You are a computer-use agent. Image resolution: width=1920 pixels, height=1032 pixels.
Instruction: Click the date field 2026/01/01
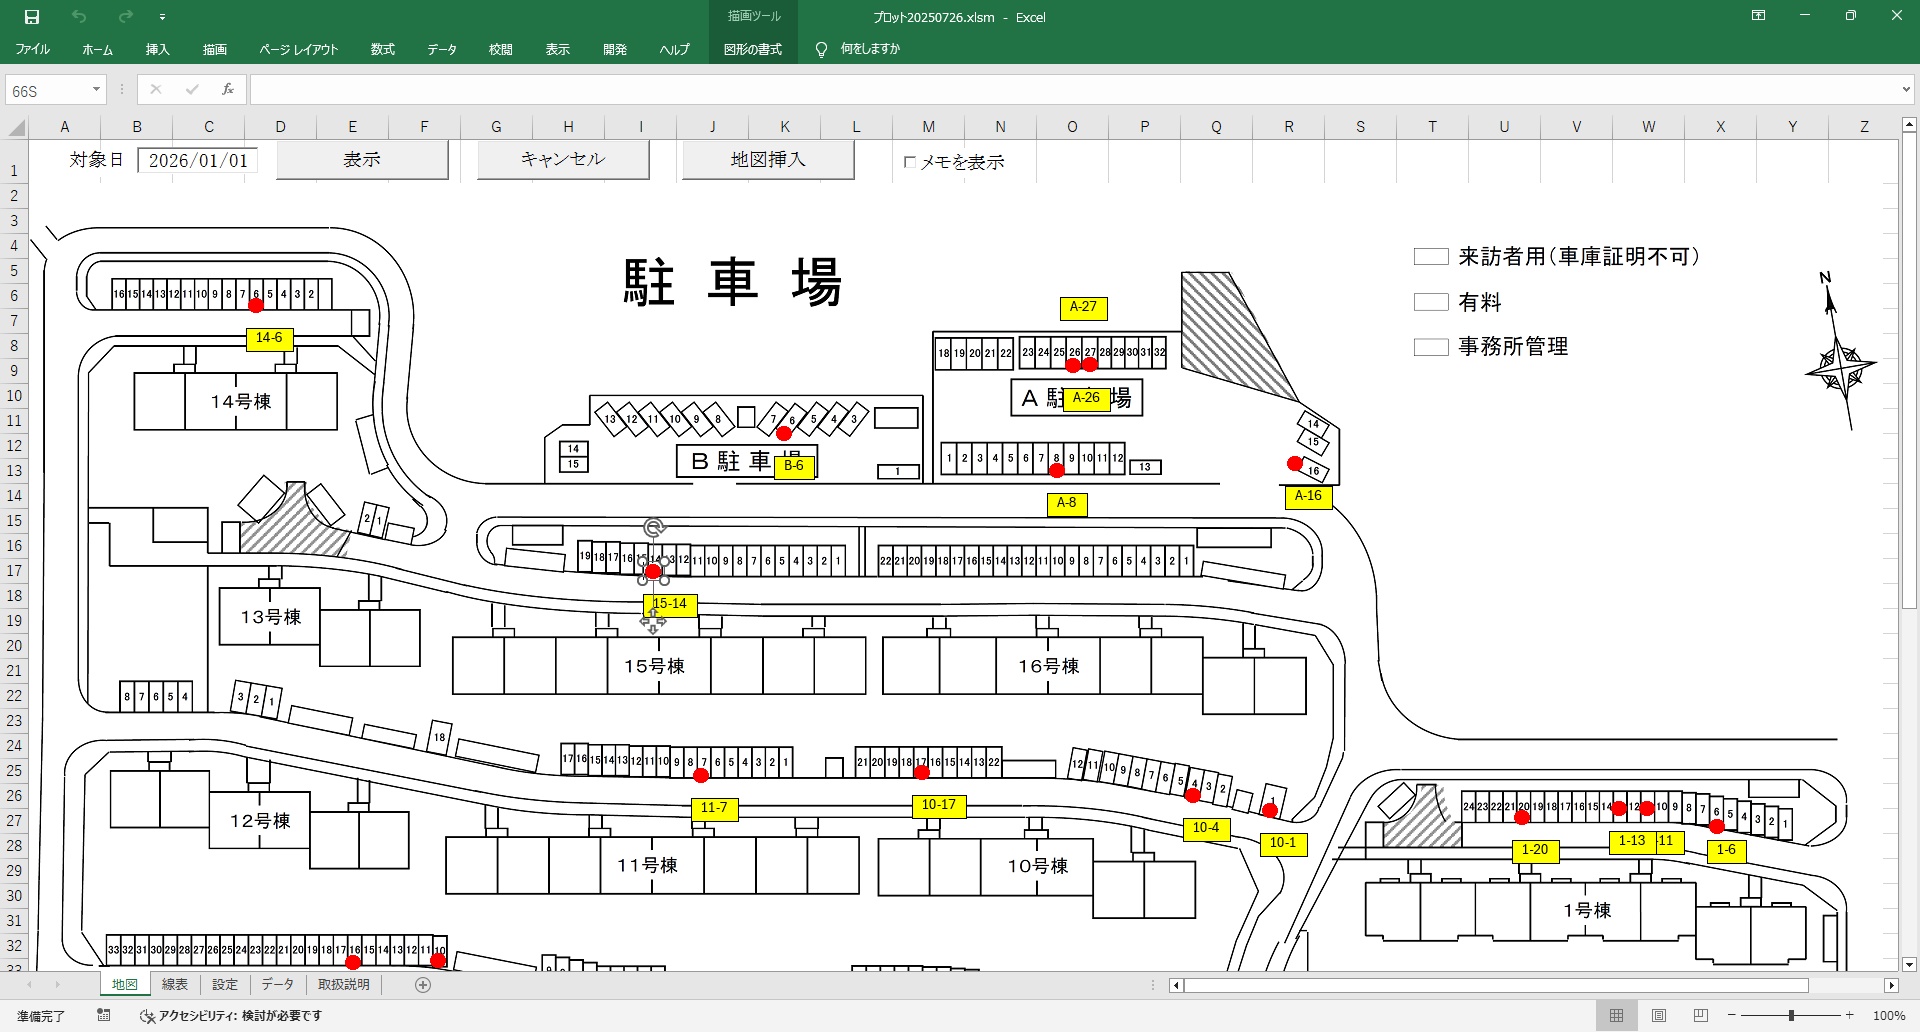[198, 161]
